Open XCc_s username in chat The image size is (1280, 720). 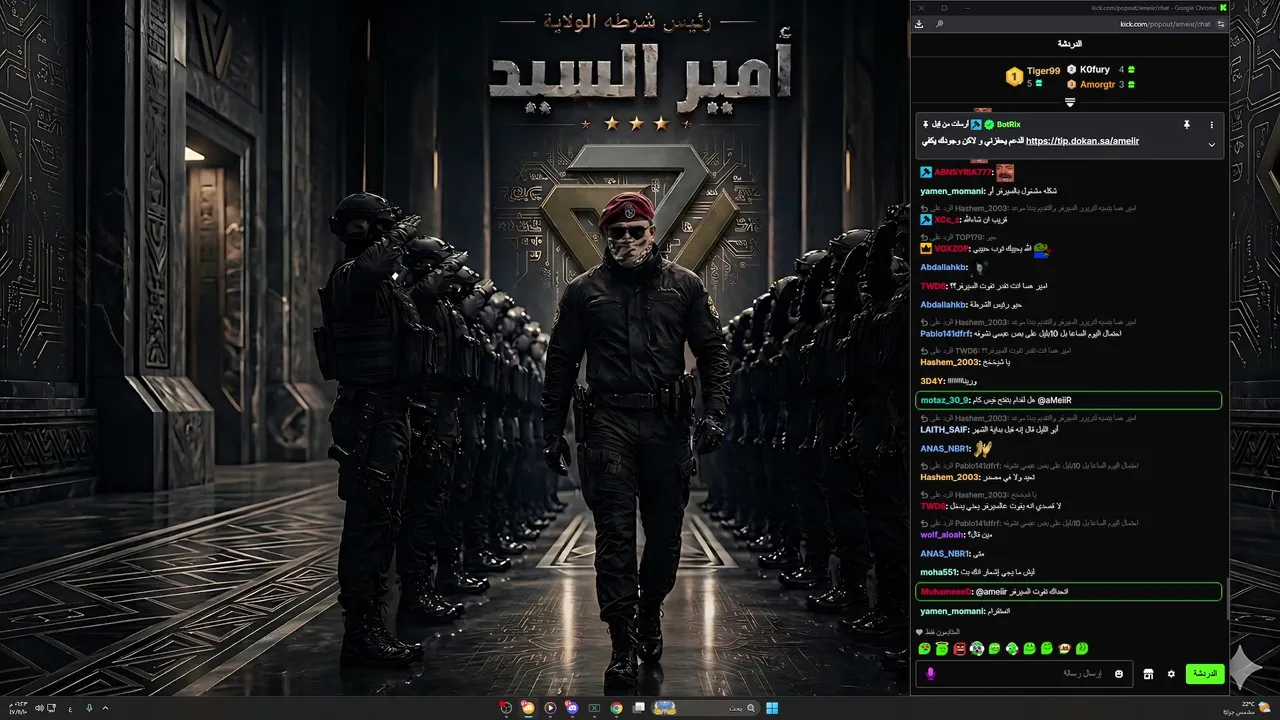point(947,219)
